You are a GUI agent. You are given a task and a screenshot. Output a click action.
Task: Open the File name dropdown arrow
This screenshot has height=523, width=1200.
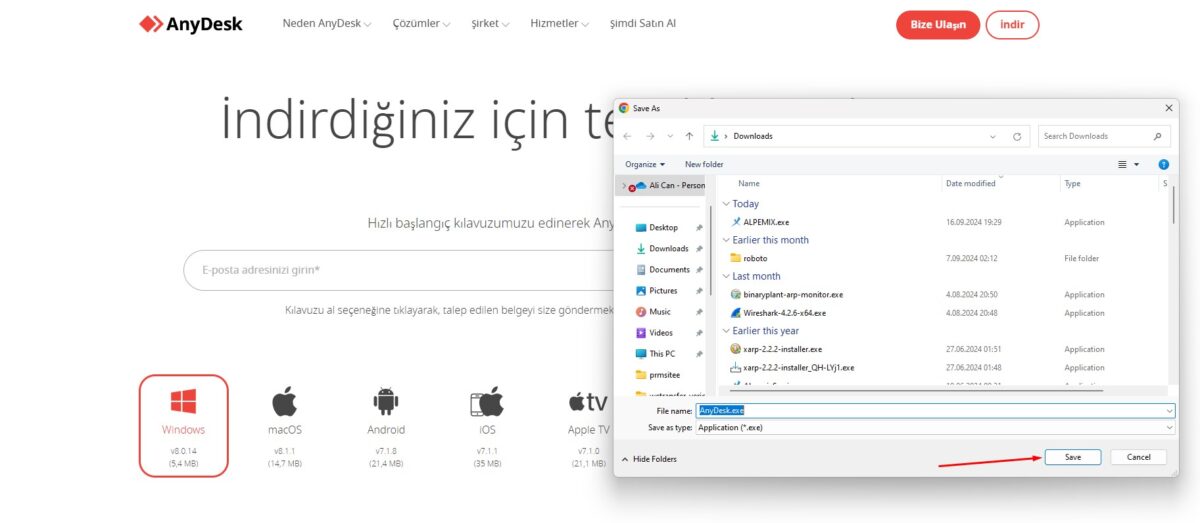(1169, 410)
